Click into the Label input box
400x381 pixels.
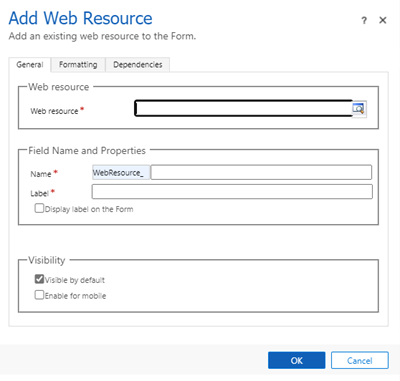[232, 192]
